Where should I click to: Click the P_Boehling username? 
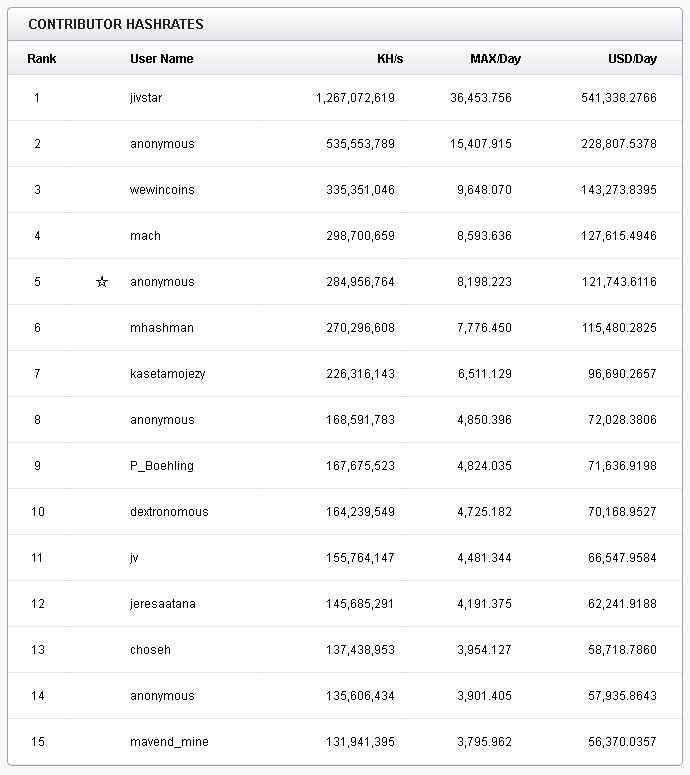162,466
